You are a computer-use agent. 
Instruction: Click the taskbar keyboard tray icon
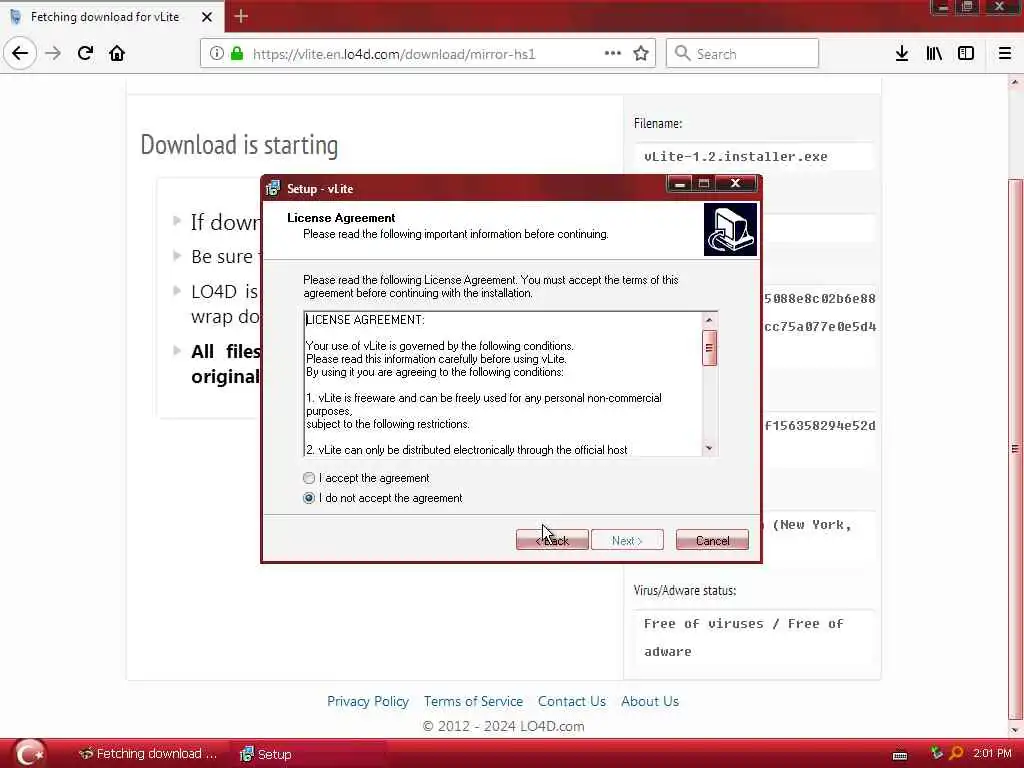point(900,756)
